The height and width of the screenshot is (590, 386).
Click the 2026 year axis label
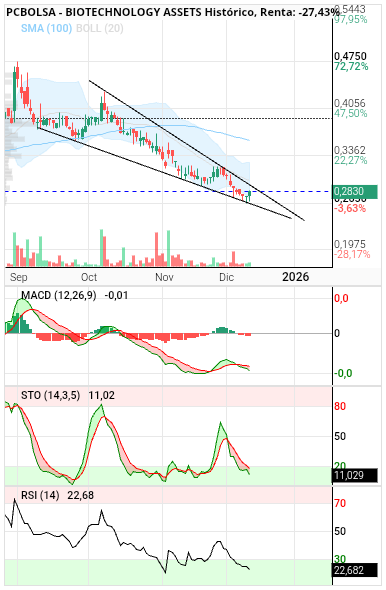pyautogui.click(x=296, y=277)
